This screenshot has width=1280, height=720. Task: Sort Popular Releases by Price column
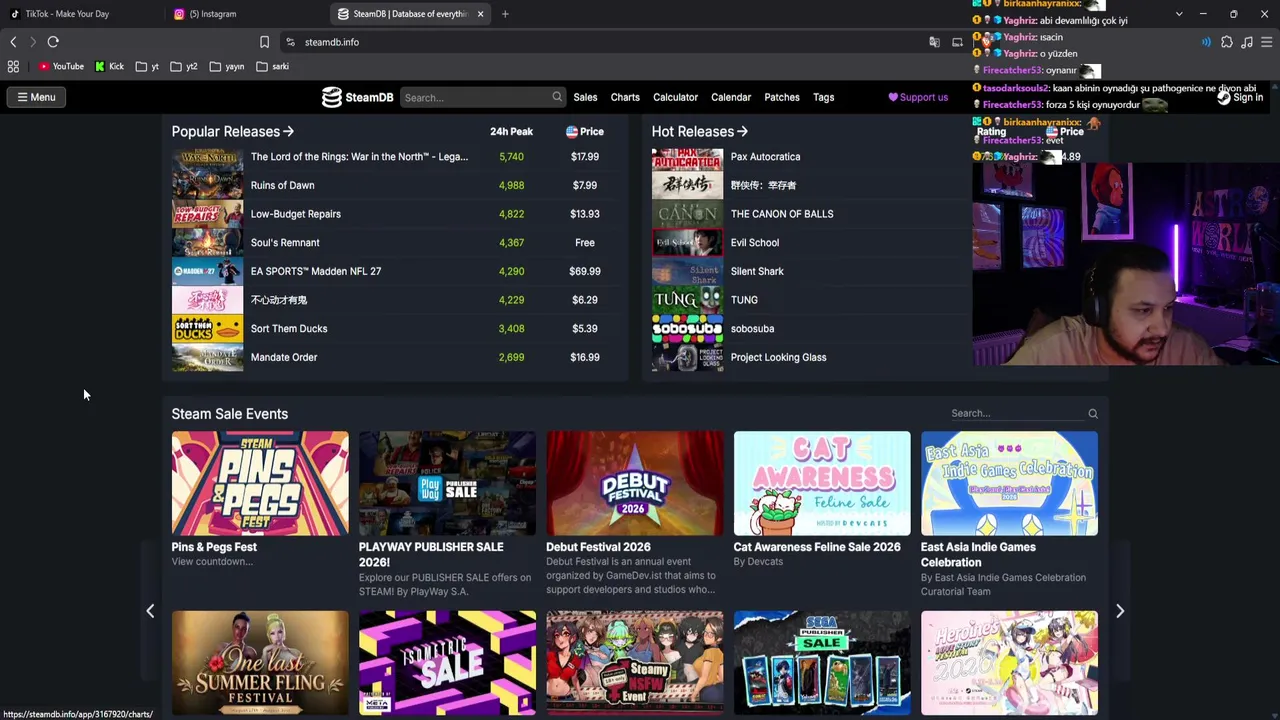[x=585, y=131]
